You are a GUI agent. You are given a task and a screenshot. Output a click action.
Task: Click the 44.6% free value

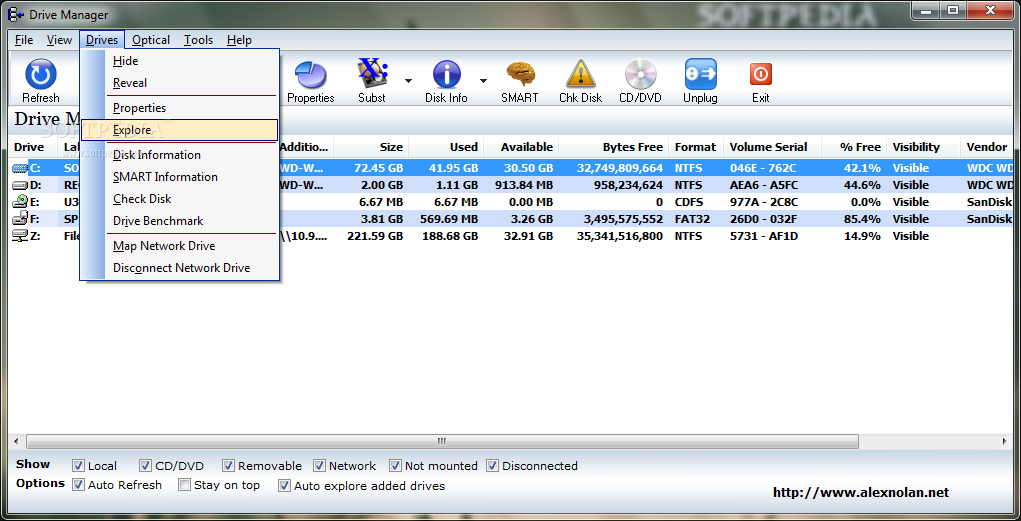click(x=862, y=185)
